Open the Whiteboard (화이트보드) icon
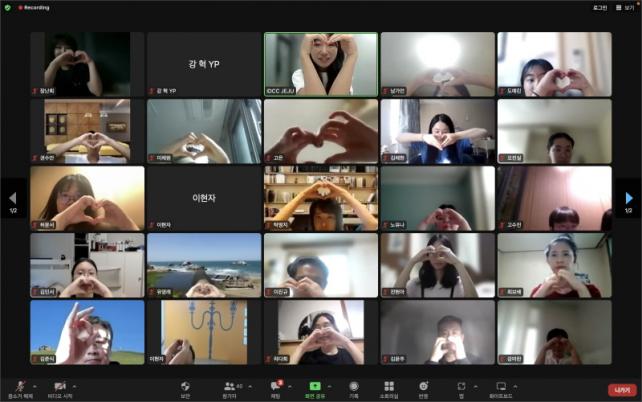The width and height of the screenshot is (642, 402). pos(501,385)
